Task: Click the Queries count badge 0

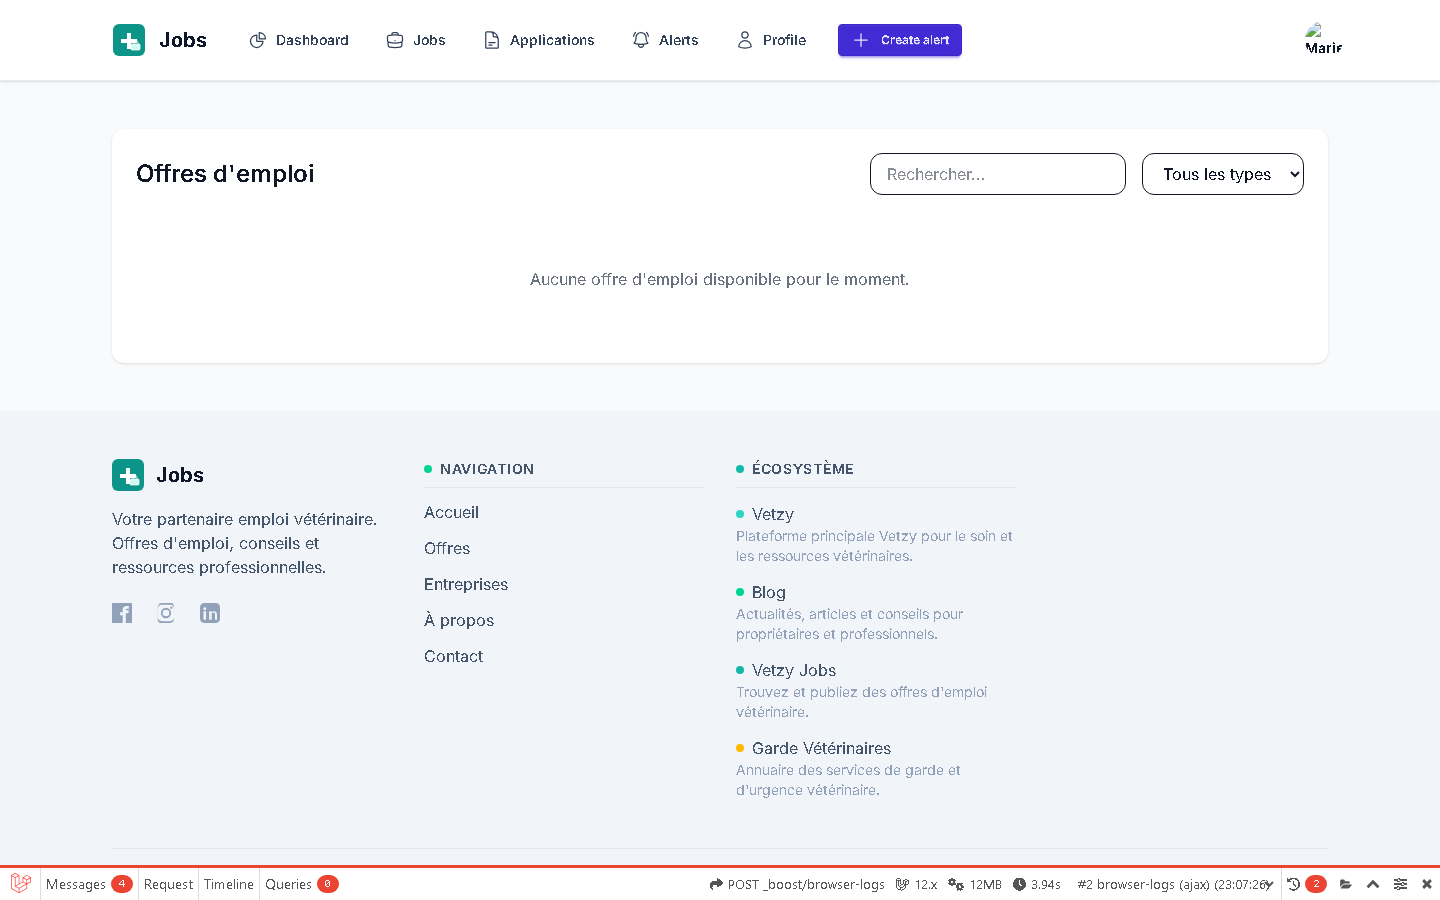Action: (x=328, y=884)
